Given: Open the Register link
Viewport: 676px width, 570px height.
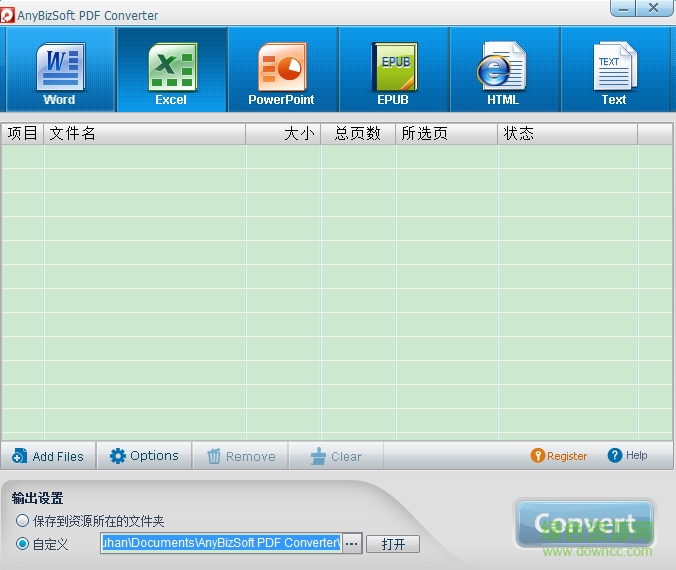Looking at the screenshot, I should coord(559,456).
